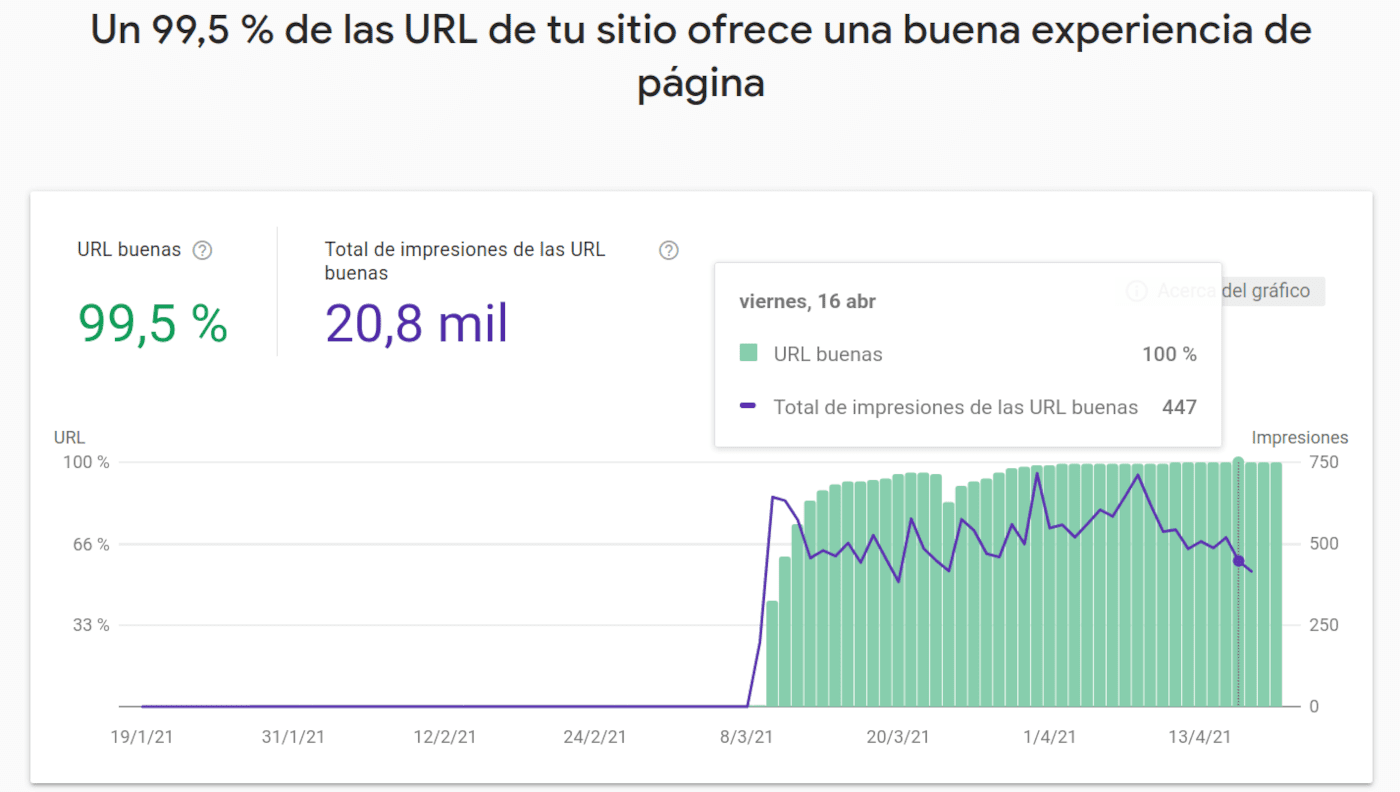Click the purple impressions legend line marker
Viewport: 1400px width, 792px height.
748,406
